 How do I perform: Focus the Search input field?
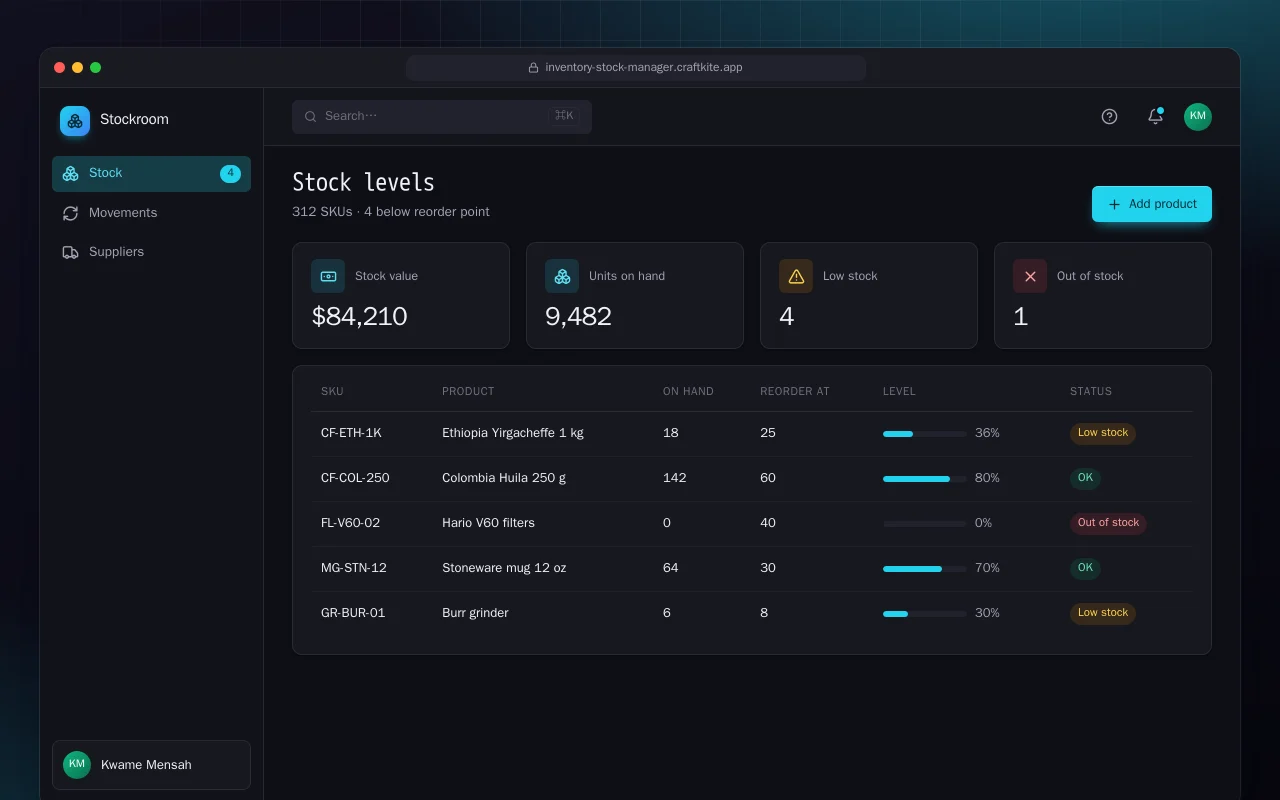pyautogui.click(x=442, y=117)
